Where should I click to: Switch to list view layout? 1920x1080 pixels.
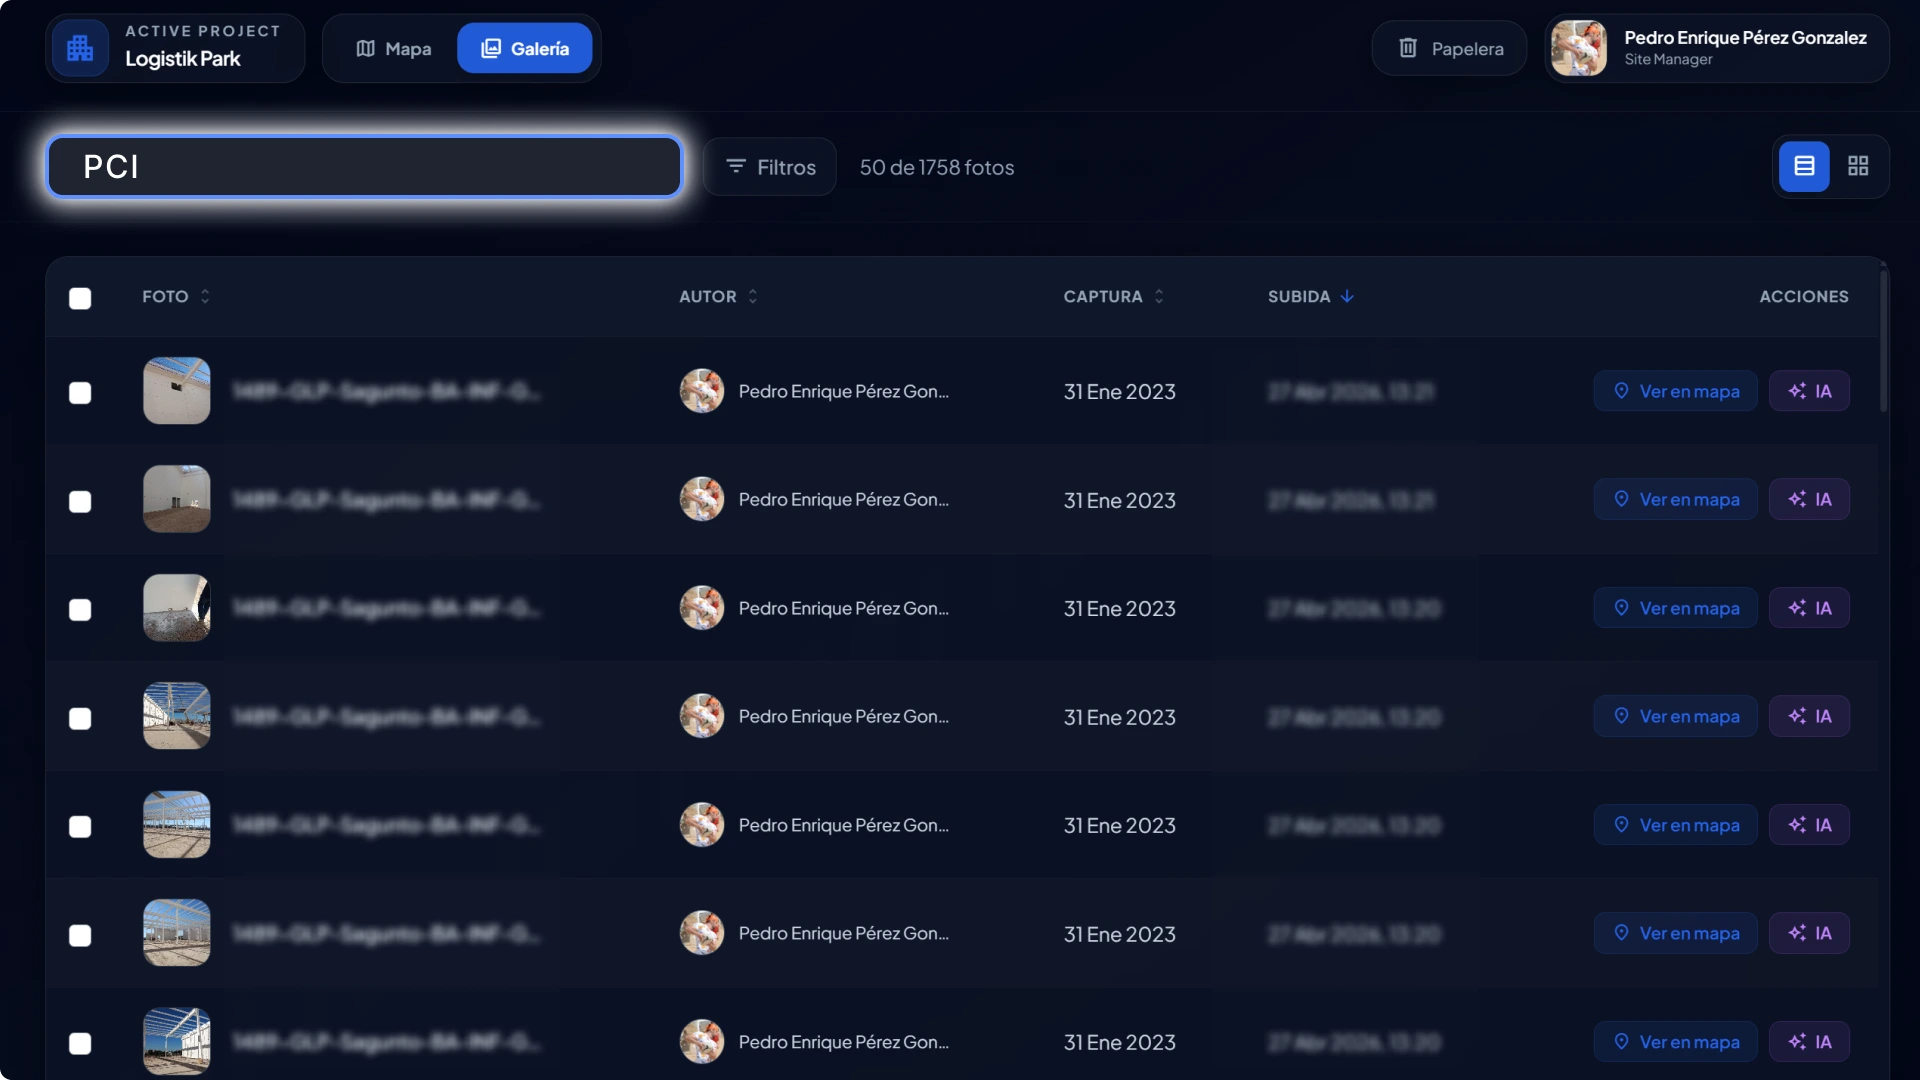tap(1804, 166)
